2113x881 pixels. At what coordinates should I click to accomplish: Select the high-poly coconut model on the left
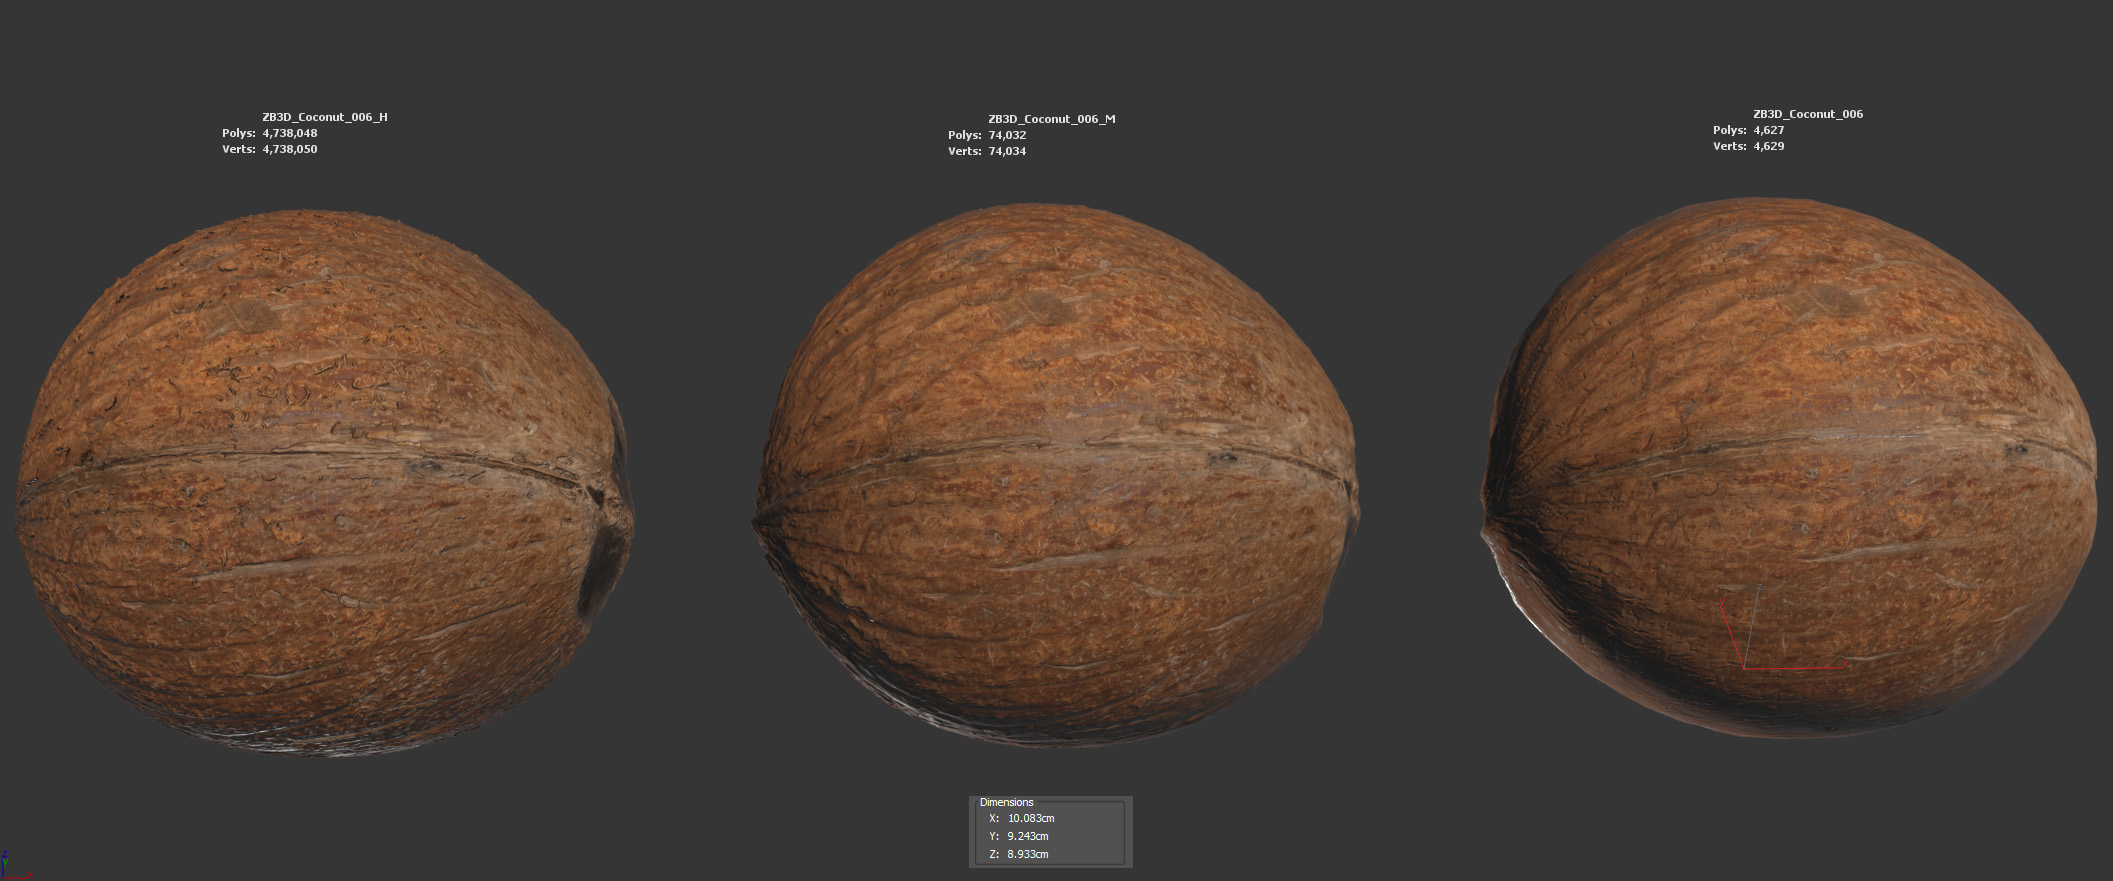click(x=320, y=480)
